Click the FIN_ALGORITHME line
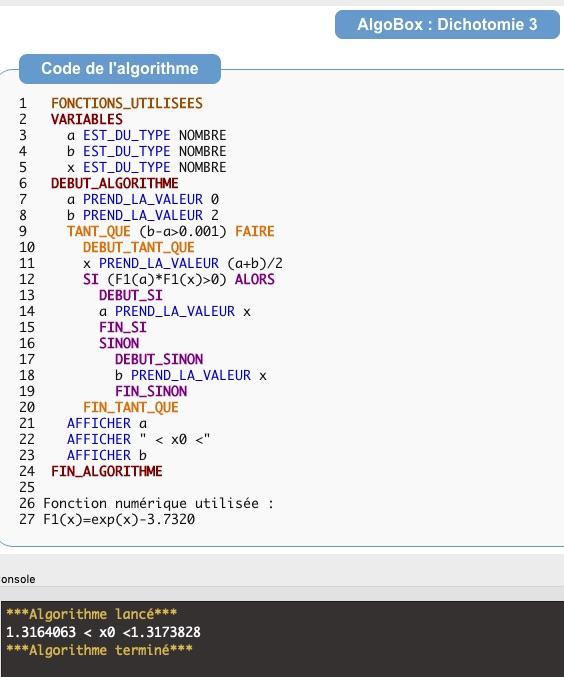 tap(107, 471)
